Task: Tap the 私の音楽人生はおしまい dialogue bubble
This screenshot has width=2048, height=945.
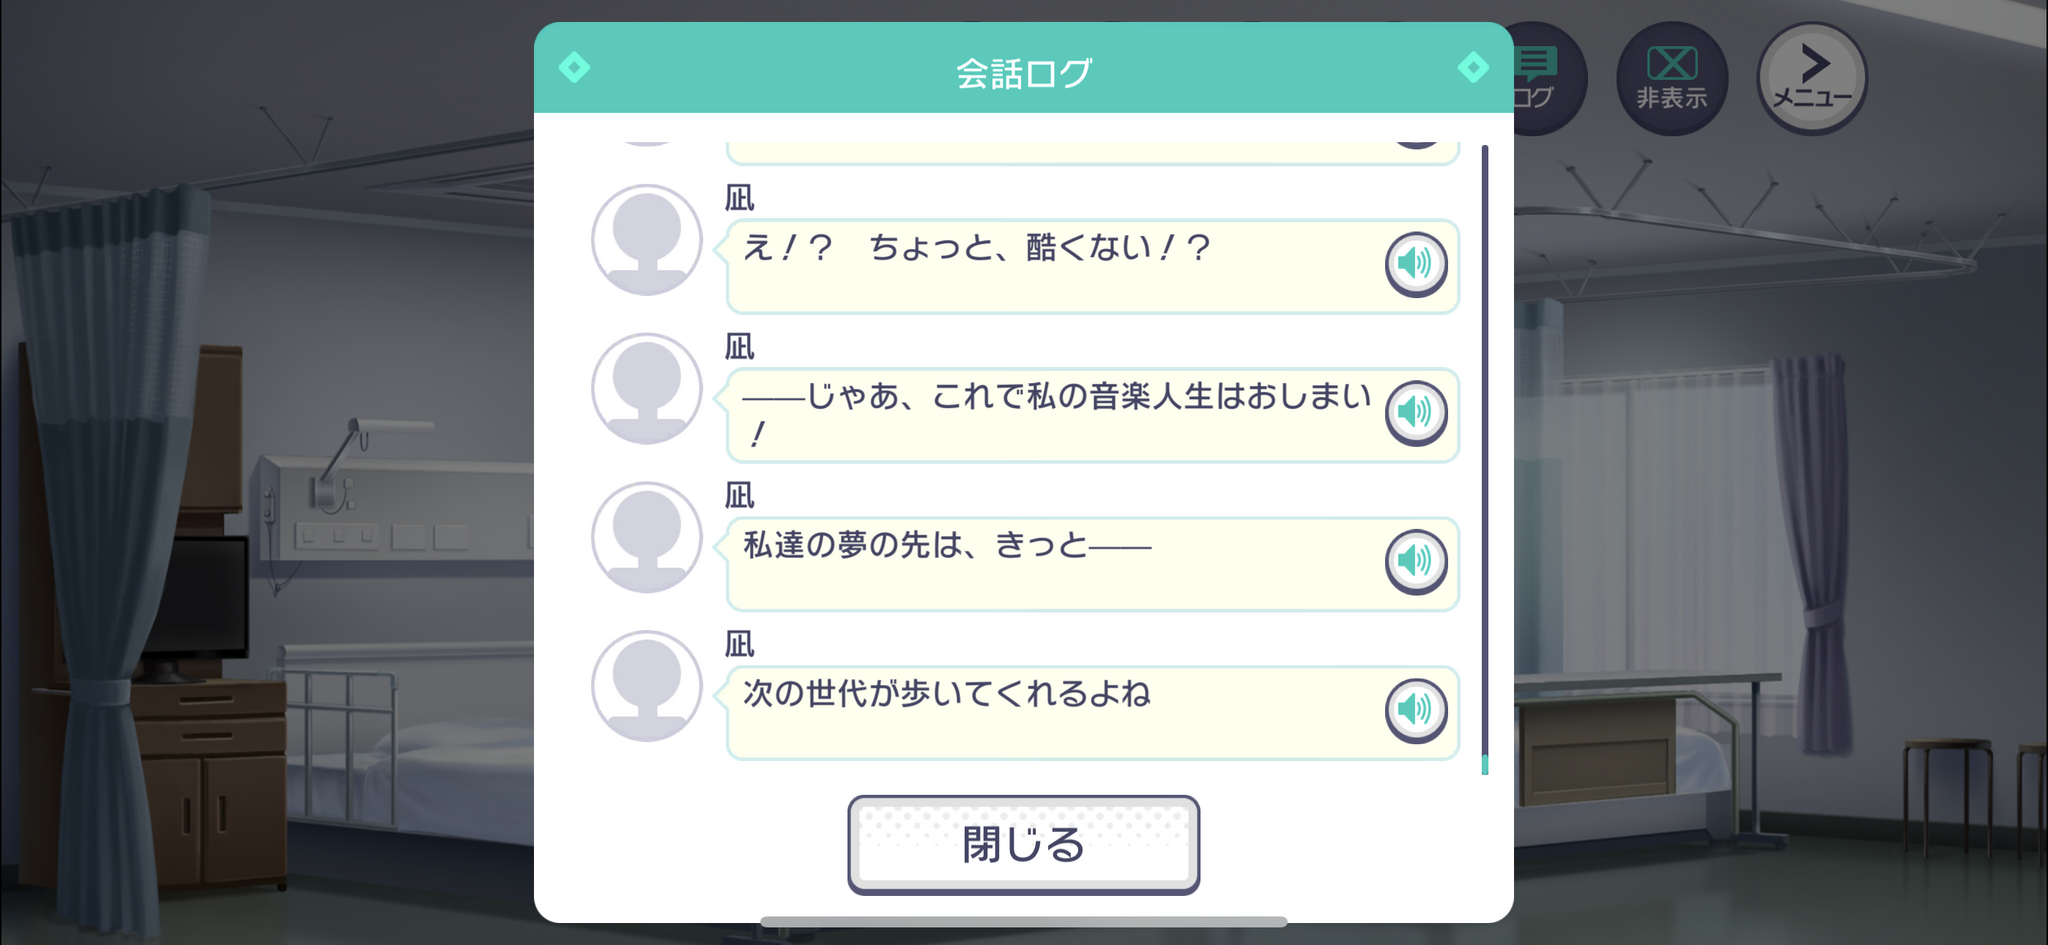Action: (x=1092, y=415)
